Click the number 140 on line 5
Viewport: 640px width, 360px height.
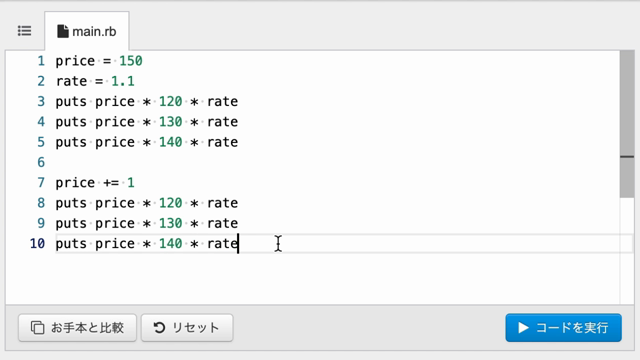click(170, 142)
